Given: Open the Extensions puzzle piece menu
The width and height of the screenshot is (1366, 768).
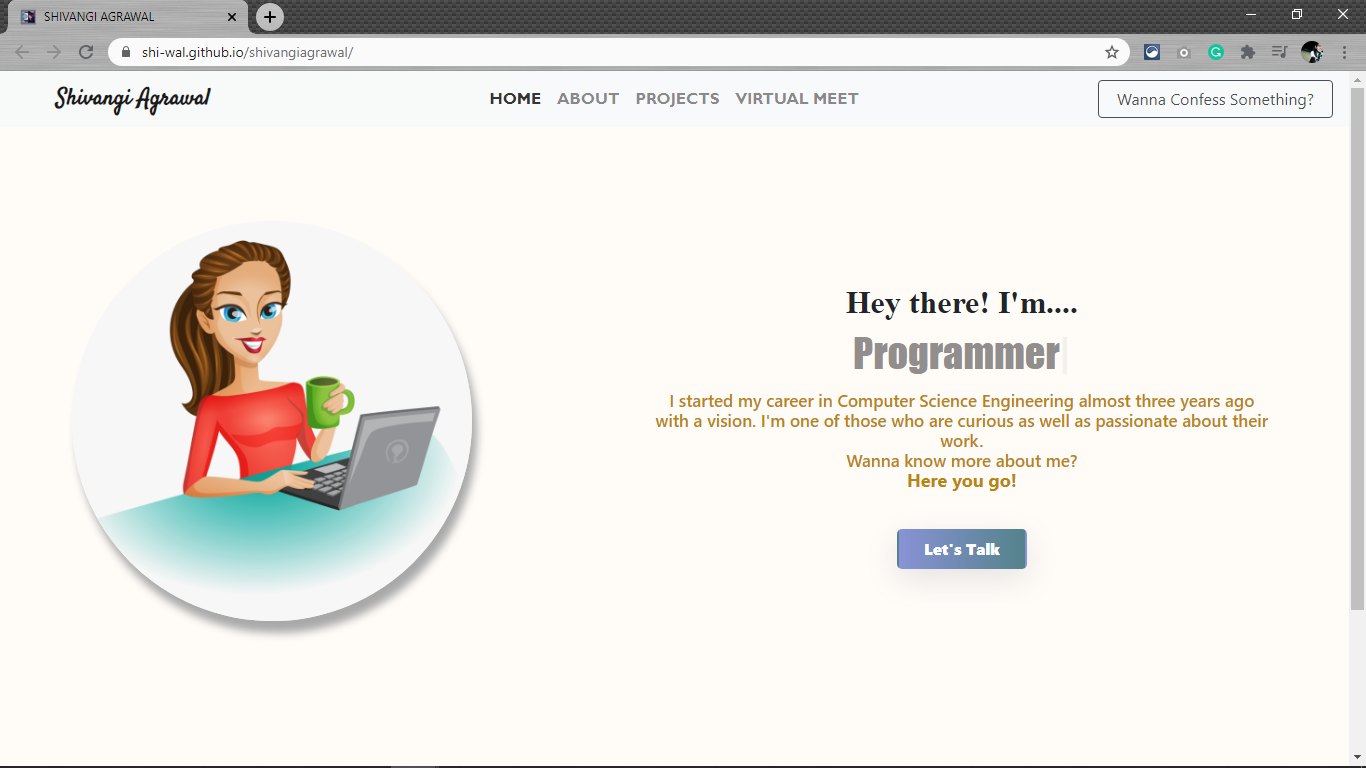Looking at the screenshot, I should pyautogui.click(x=1248, y=52).
